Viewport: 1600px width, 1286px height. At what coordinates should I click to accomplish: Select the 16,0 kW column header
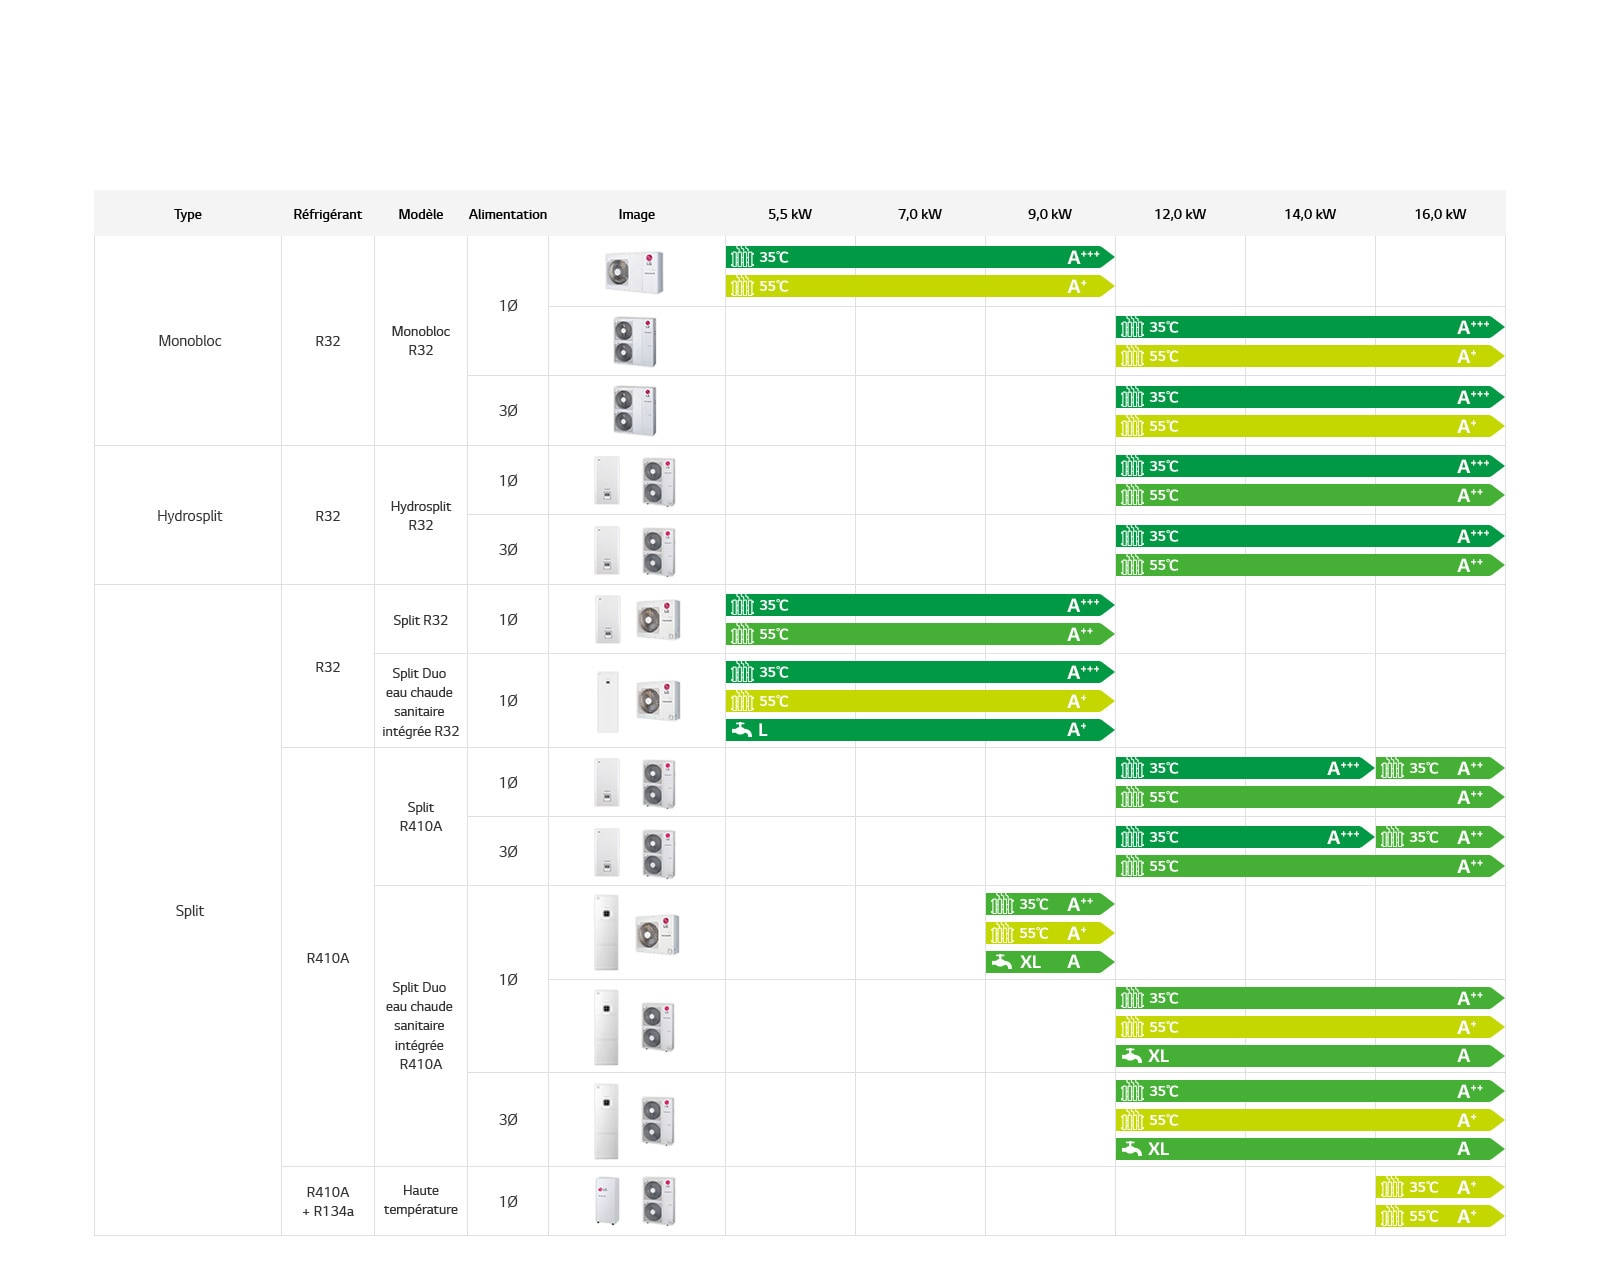coord(1439,214)
